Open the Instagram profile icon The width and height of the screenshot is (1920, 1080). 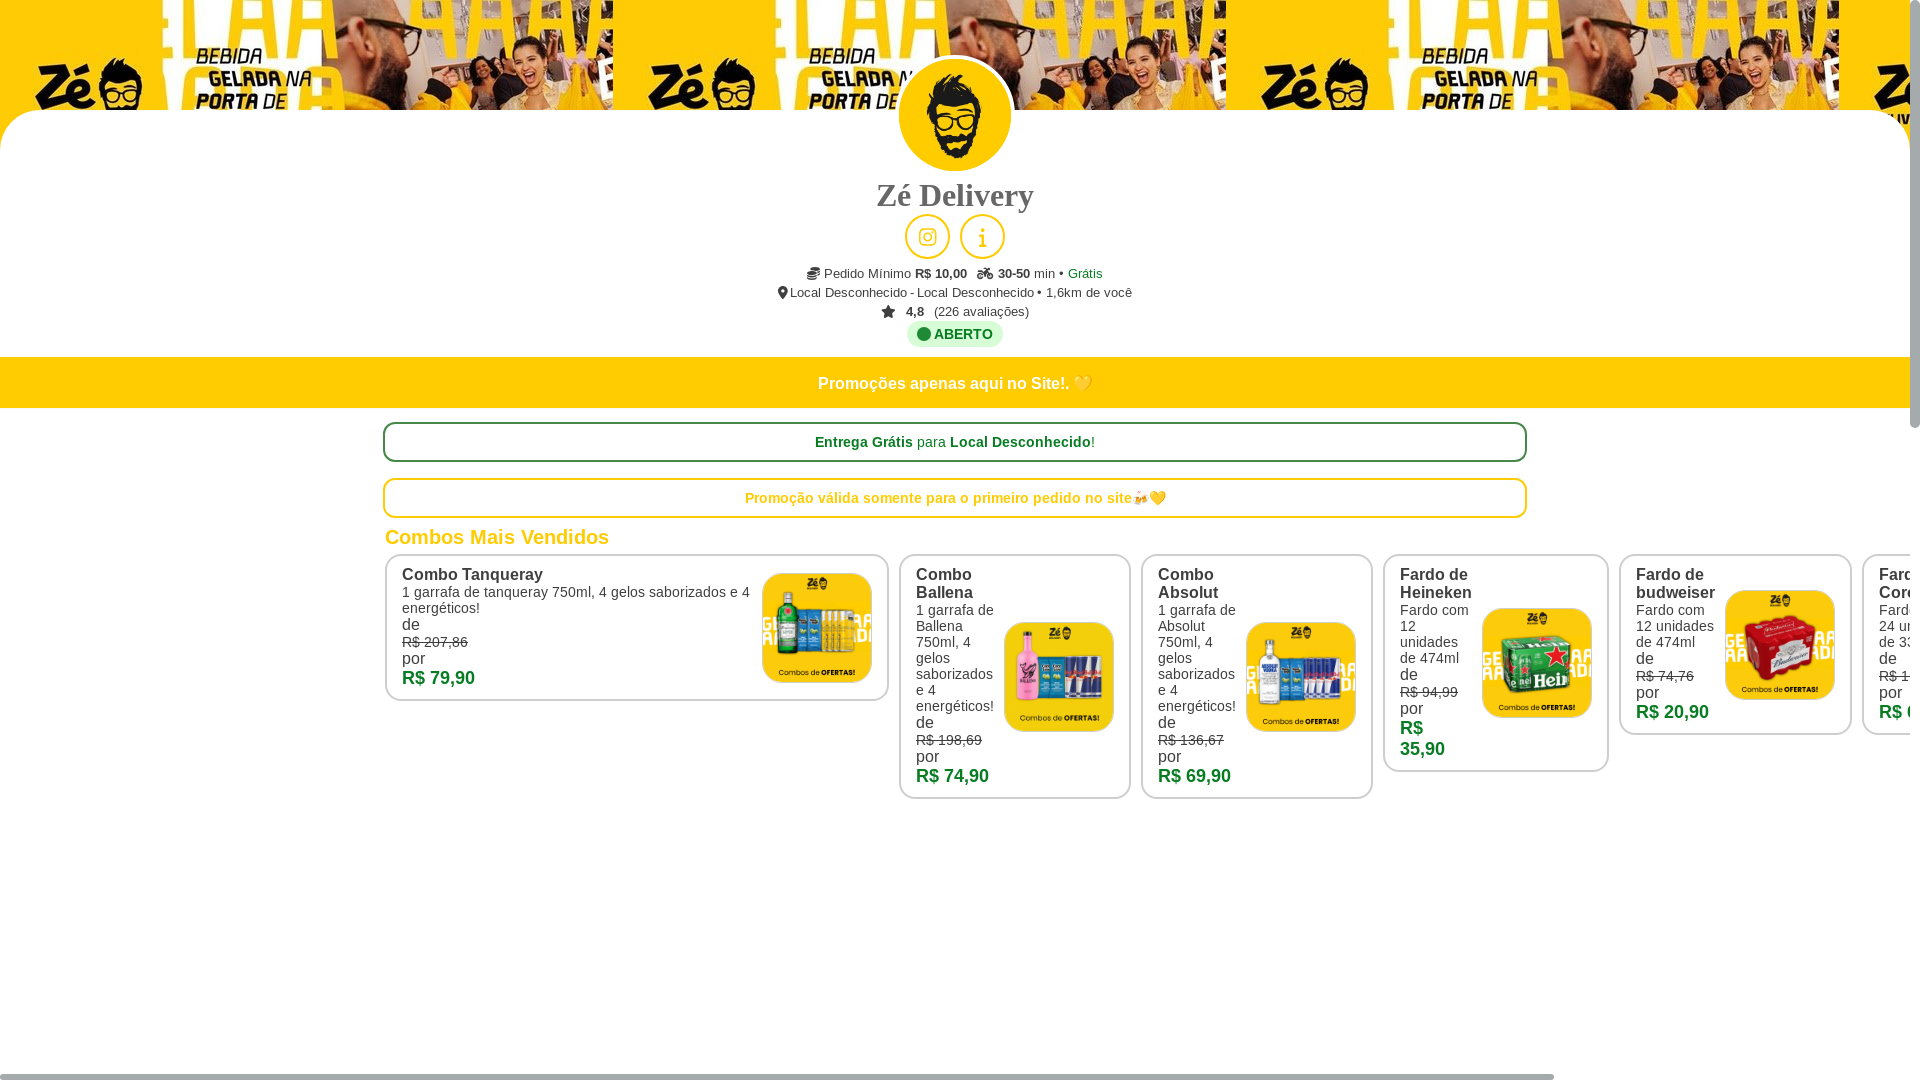pyautogui.click(x=927, y=237)
